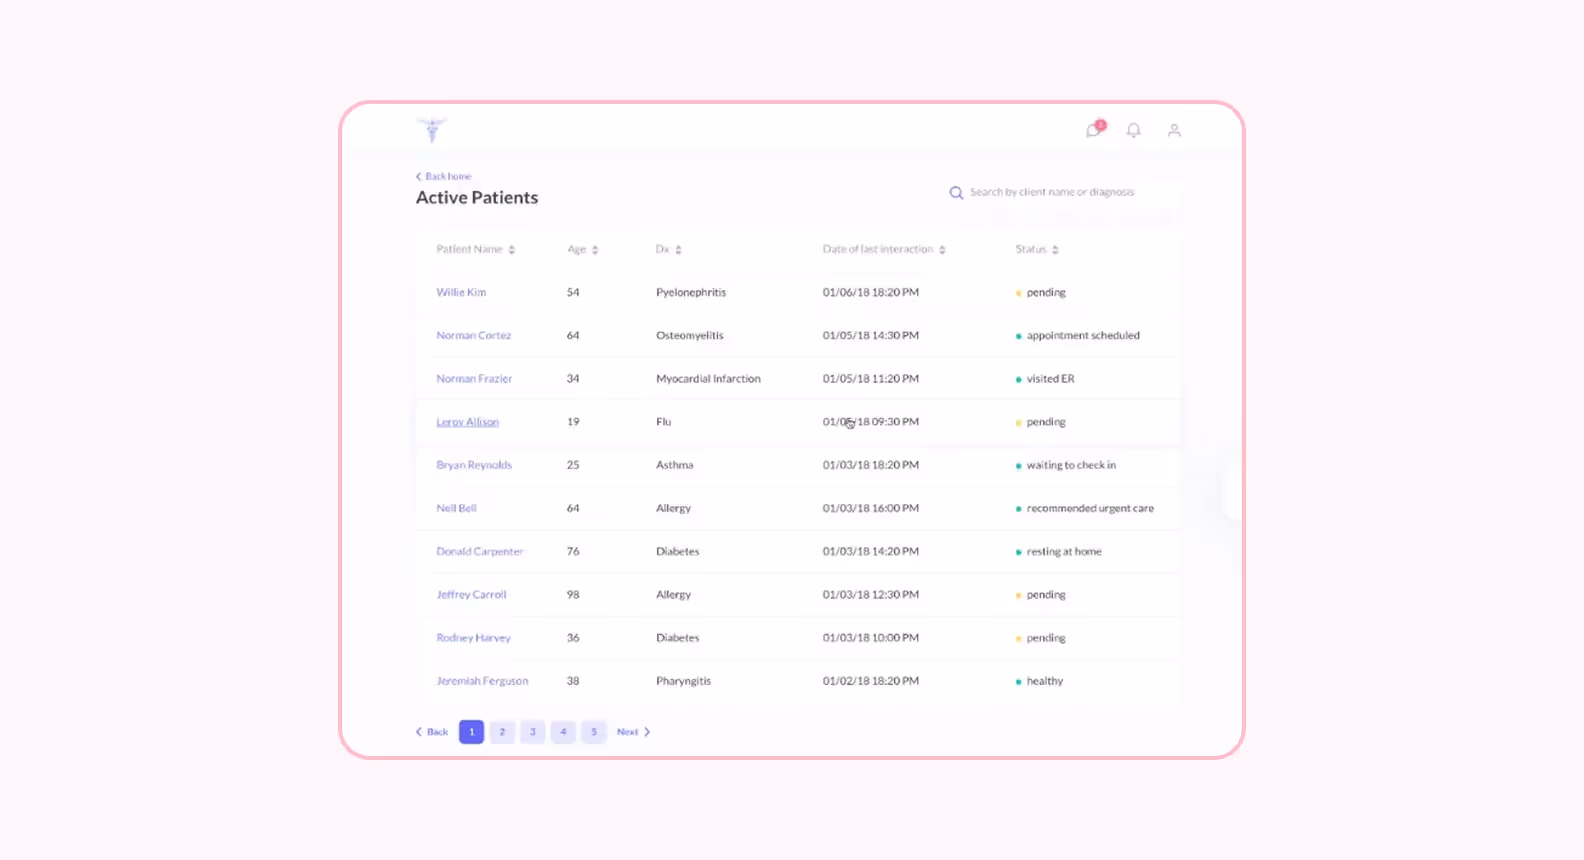Go to page 3

click(x=533, y=732)
